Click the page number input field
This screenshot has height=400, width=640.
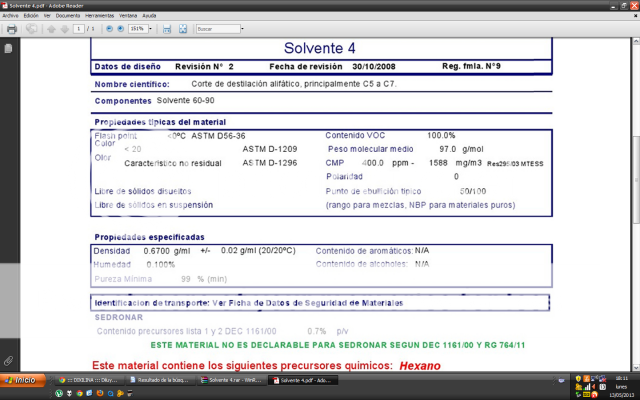click(79, 29)
